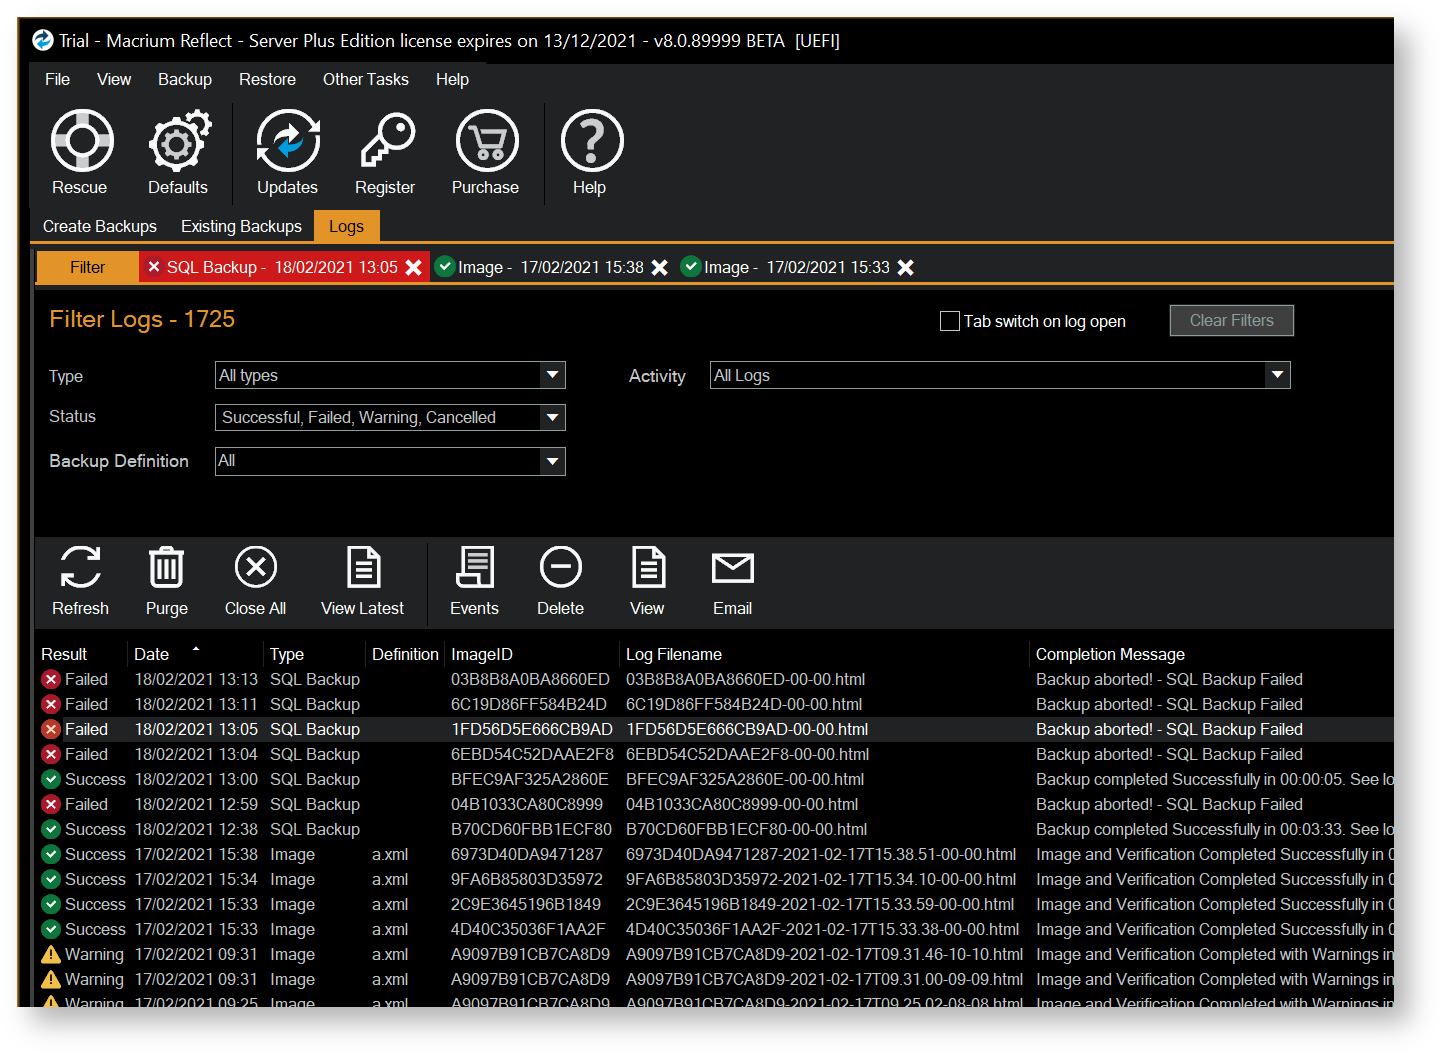
Task: Expand the Status filter dropdown
Action: (553, 417)
